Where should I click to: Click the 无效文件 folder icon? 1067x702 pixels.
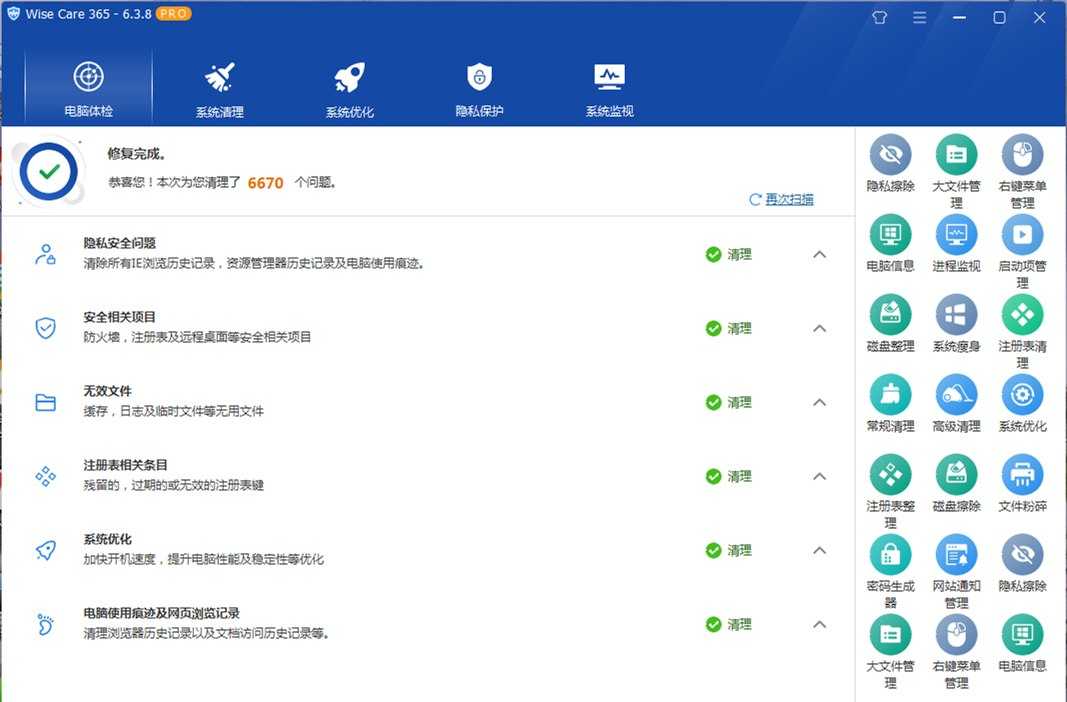point(45,402)
